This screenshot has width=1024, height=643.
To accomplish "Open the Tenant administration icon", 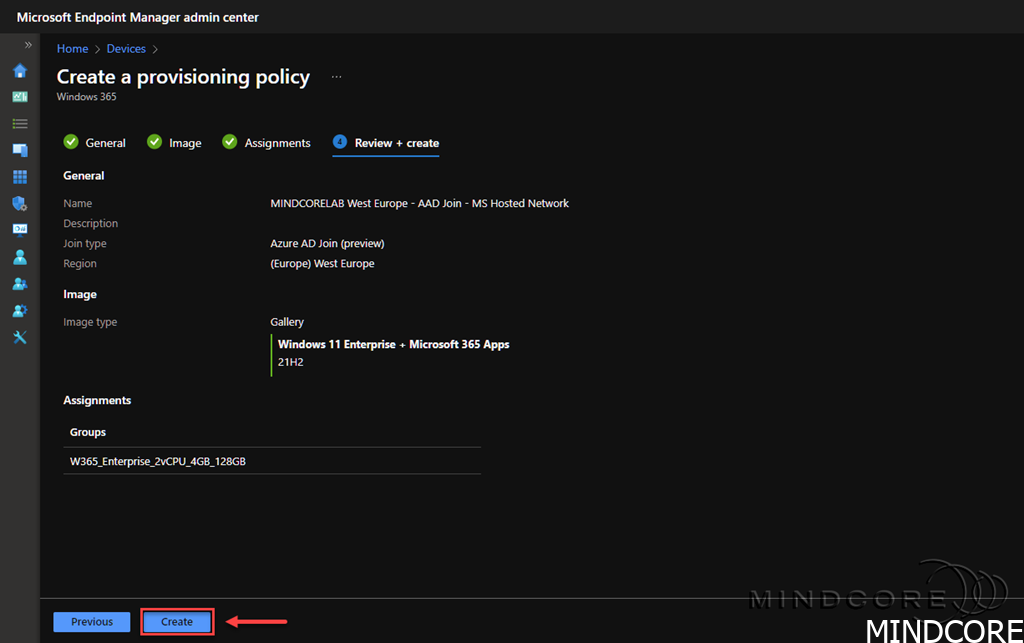I will point(19,310).
